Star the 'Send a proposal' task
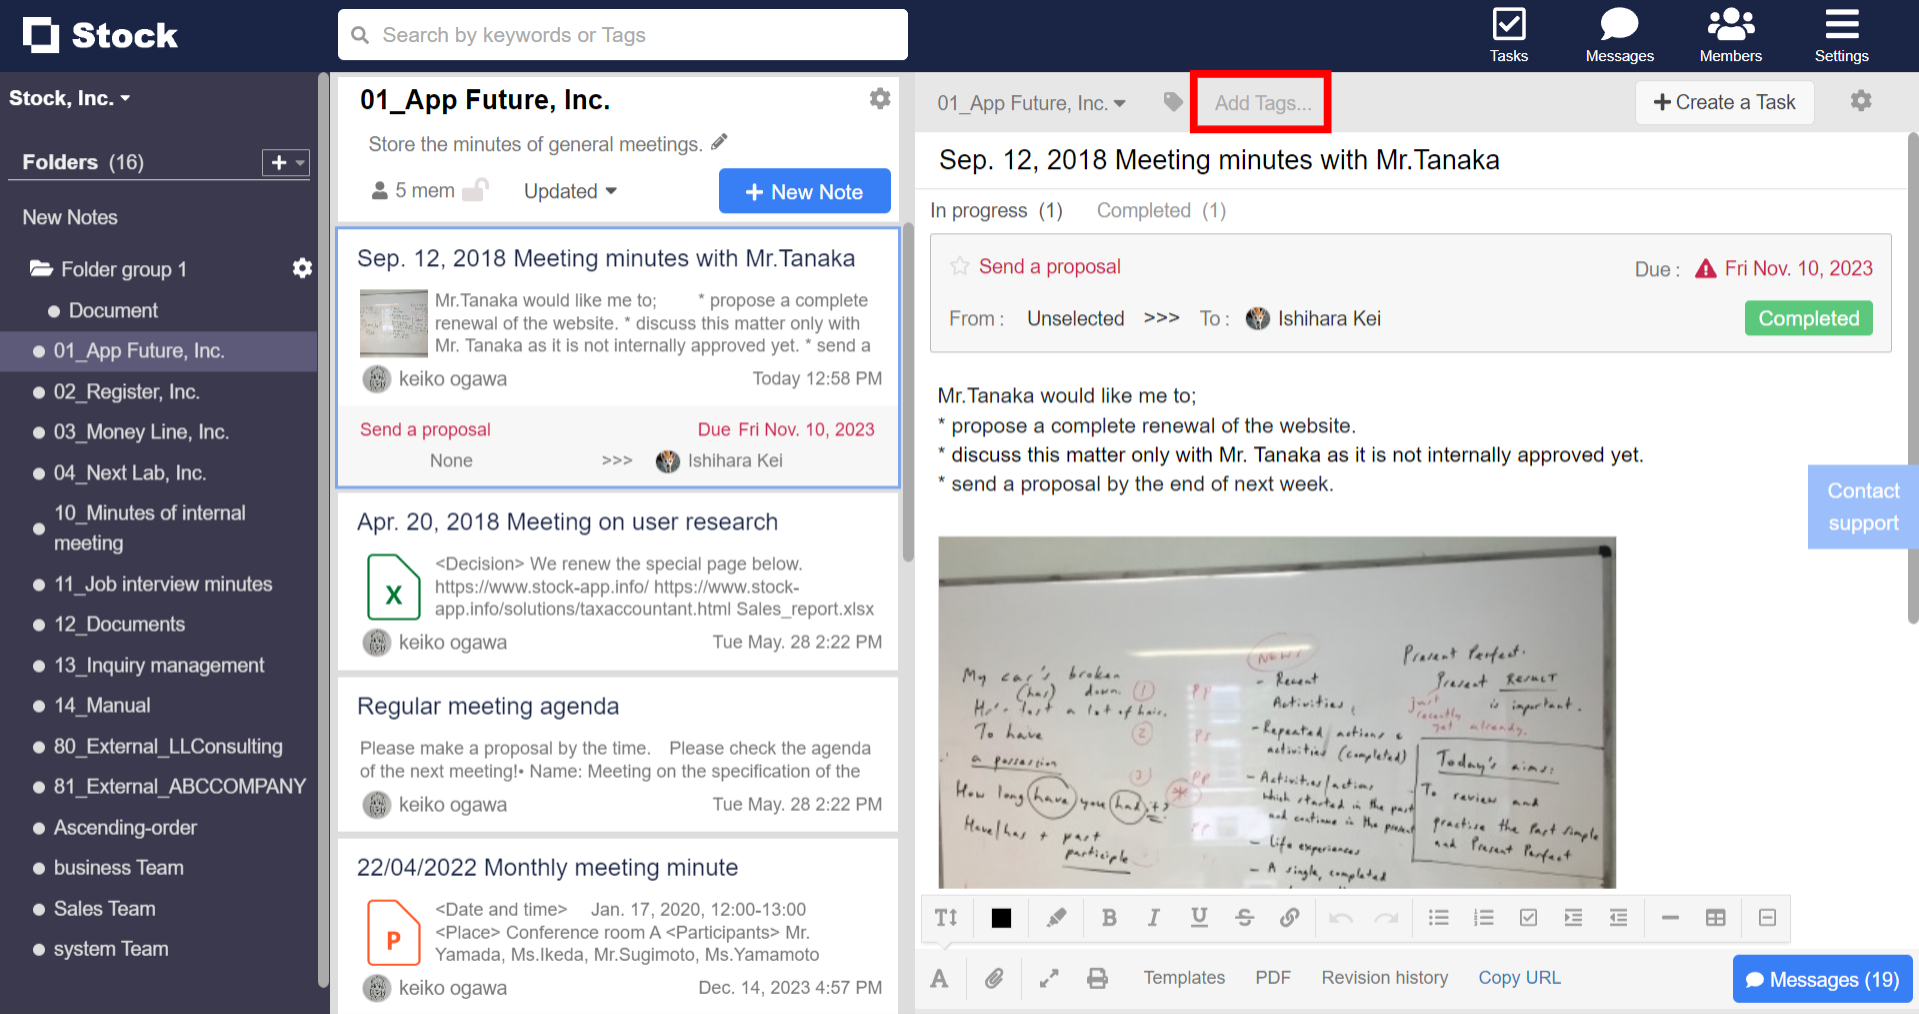Screen dimensions: 1919x1014 click(959, 266)
